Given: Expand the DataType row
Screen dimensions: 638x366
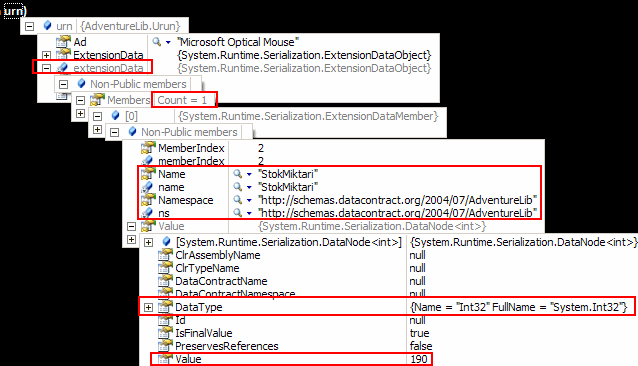Looking at the screenshot, I should (x=149, y=307).
